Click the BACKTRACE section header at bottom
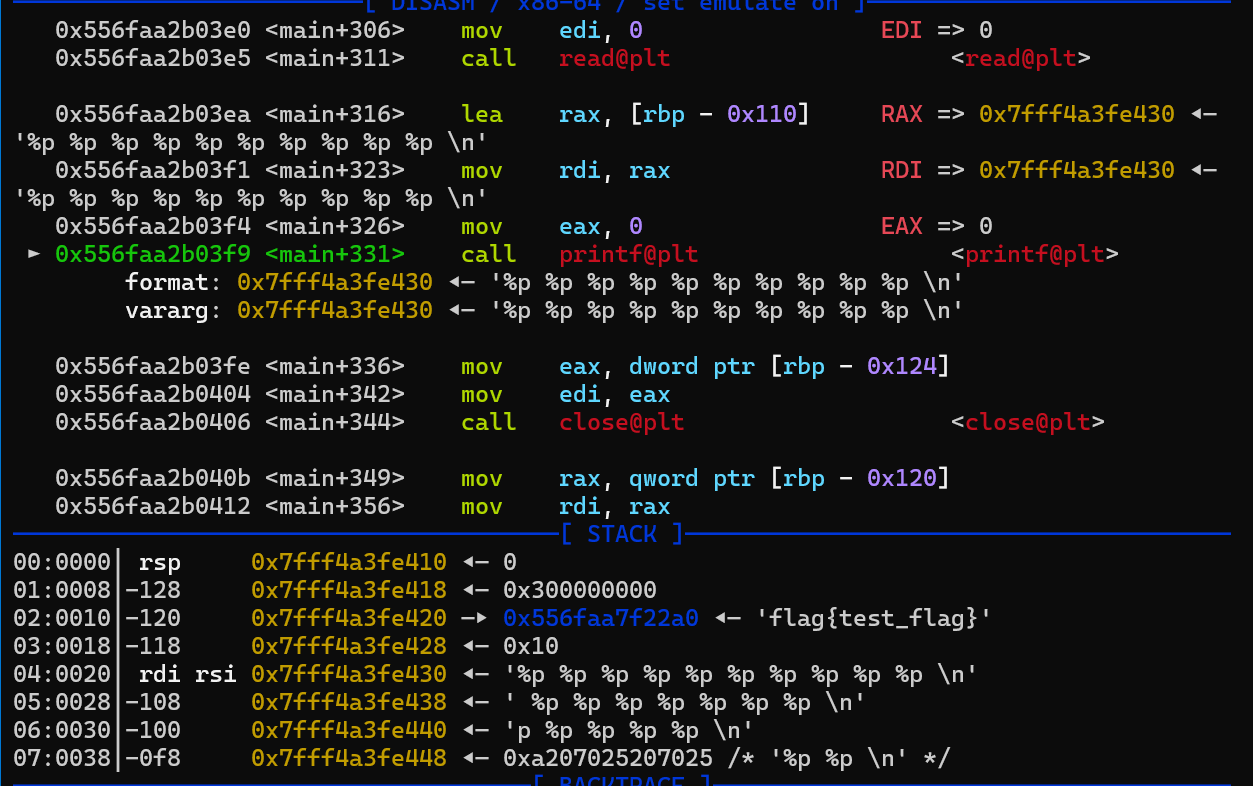Screen dimensions: 1253x786 click(621, 780)
